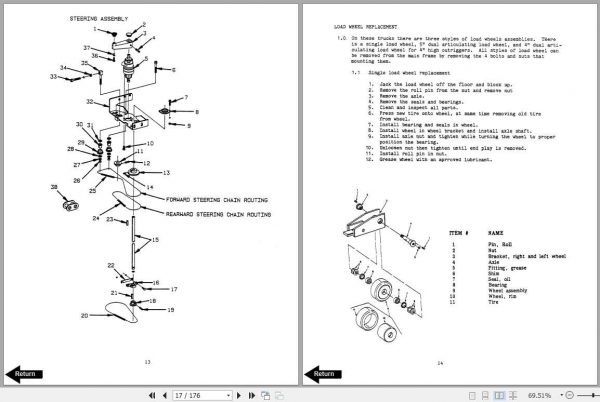Click part number 20 in steering diagram
Image resolution: width=600 pixels, height=402 pixels.
coord(85,316)
